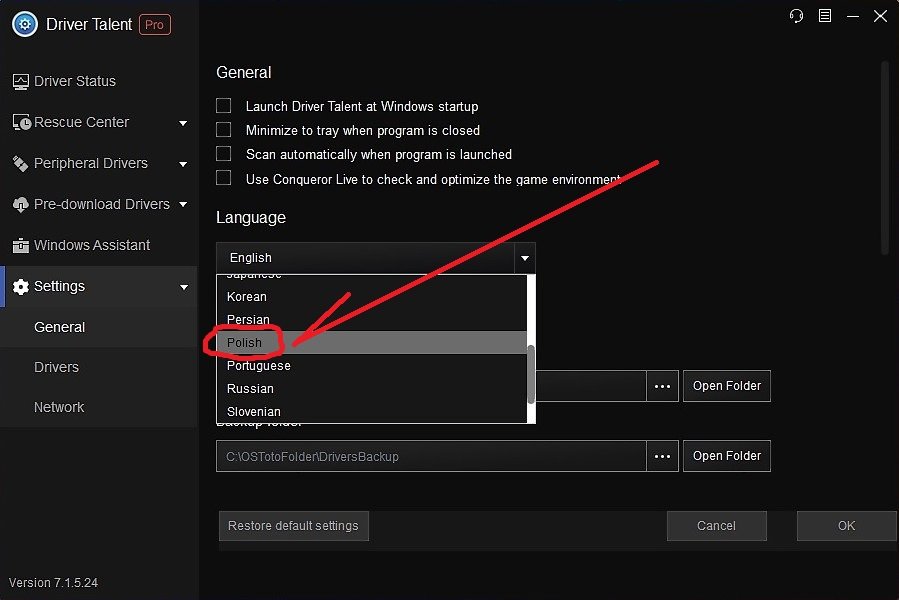Click the Settings gear icon
899x600 pixels.
[21, 287]
